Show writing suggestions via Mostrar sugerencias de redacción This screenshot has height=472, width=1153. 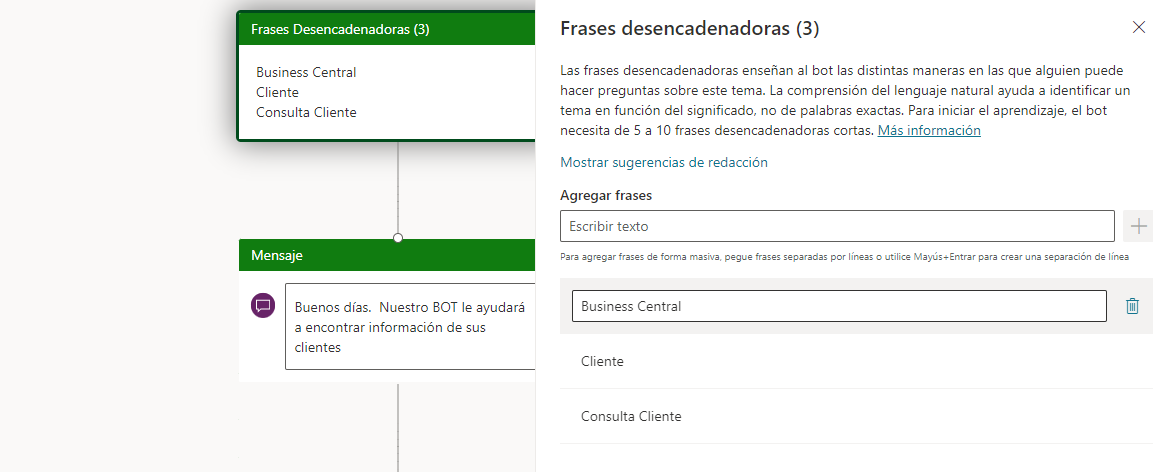664,162
